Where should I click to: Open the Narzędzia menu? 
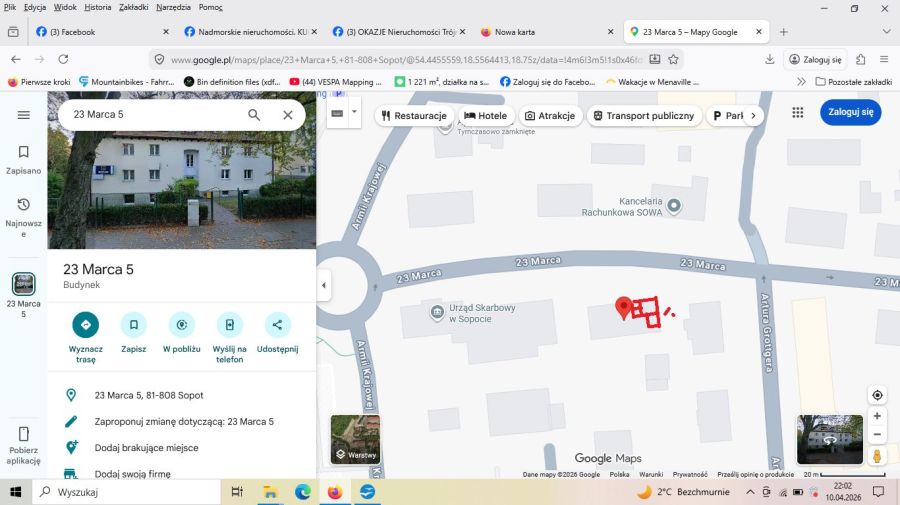click(x=173, y=7)
